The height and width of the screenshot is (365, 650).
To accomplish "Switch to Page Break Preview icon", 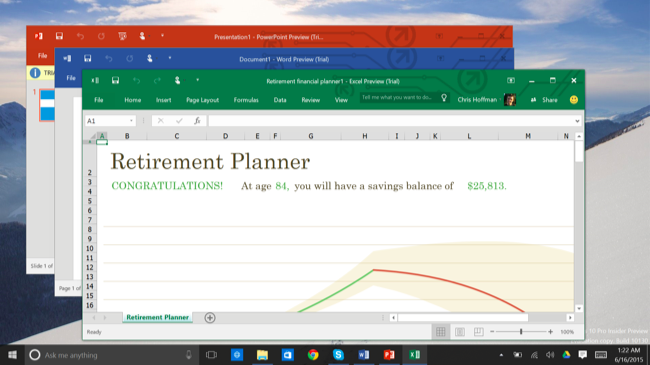I will point(478,332).
